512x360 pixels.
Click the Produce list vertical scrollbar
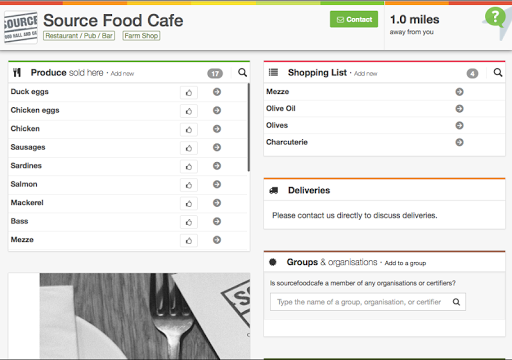tap(248, 127)
